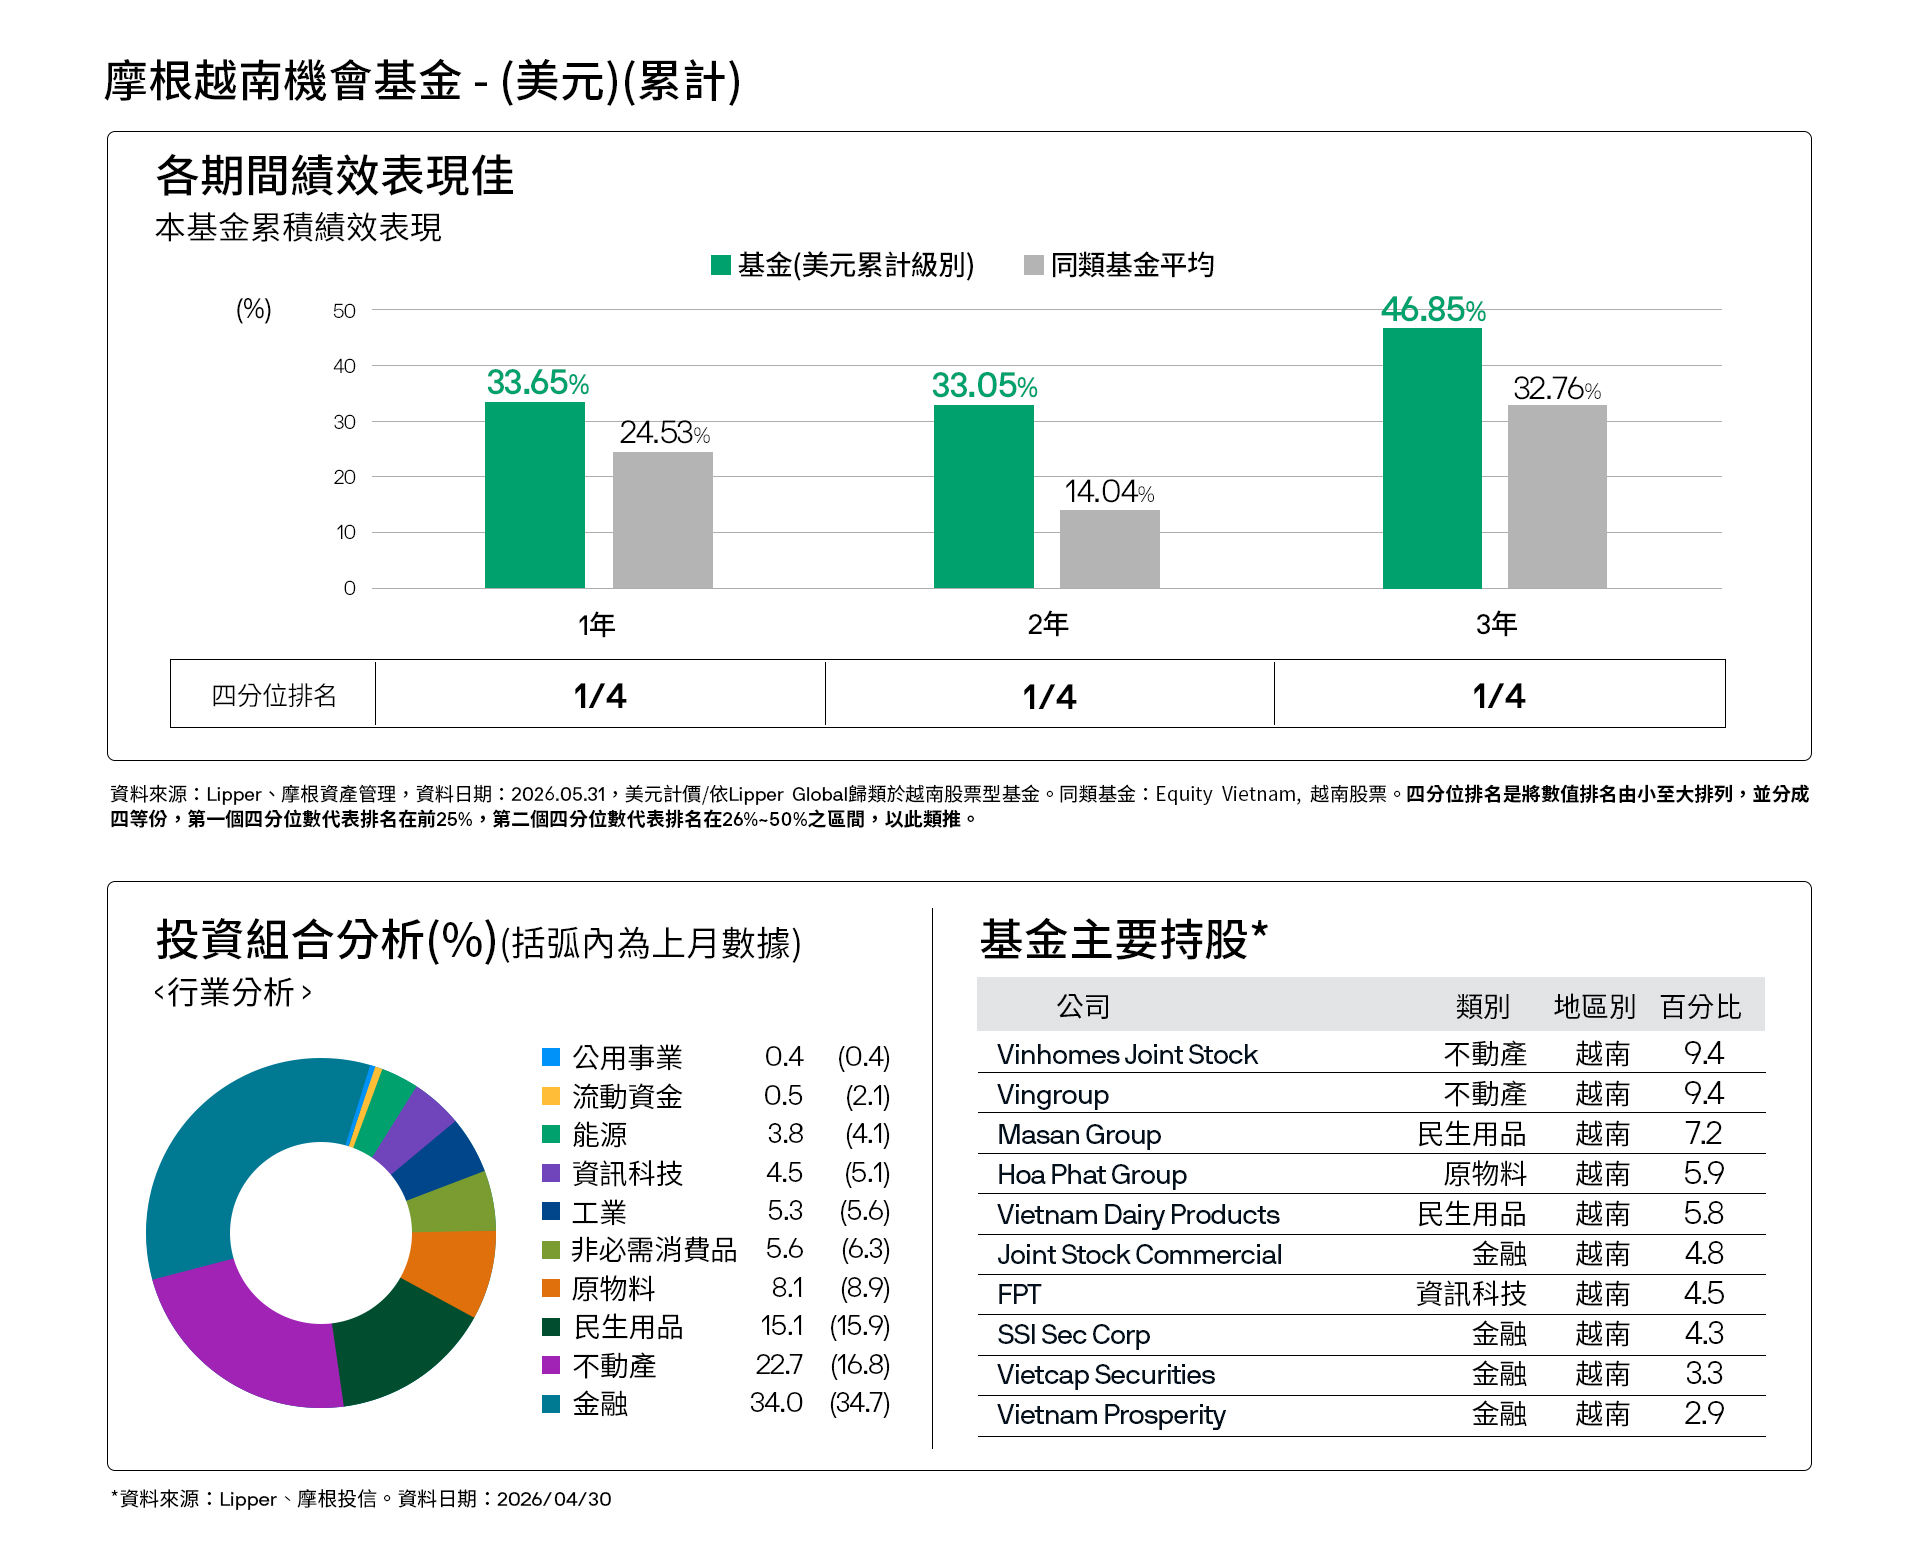The image size is (1920, 1563).
Task: Click the green 基金(美元累計級別) legend swatch
Action: 720,265
